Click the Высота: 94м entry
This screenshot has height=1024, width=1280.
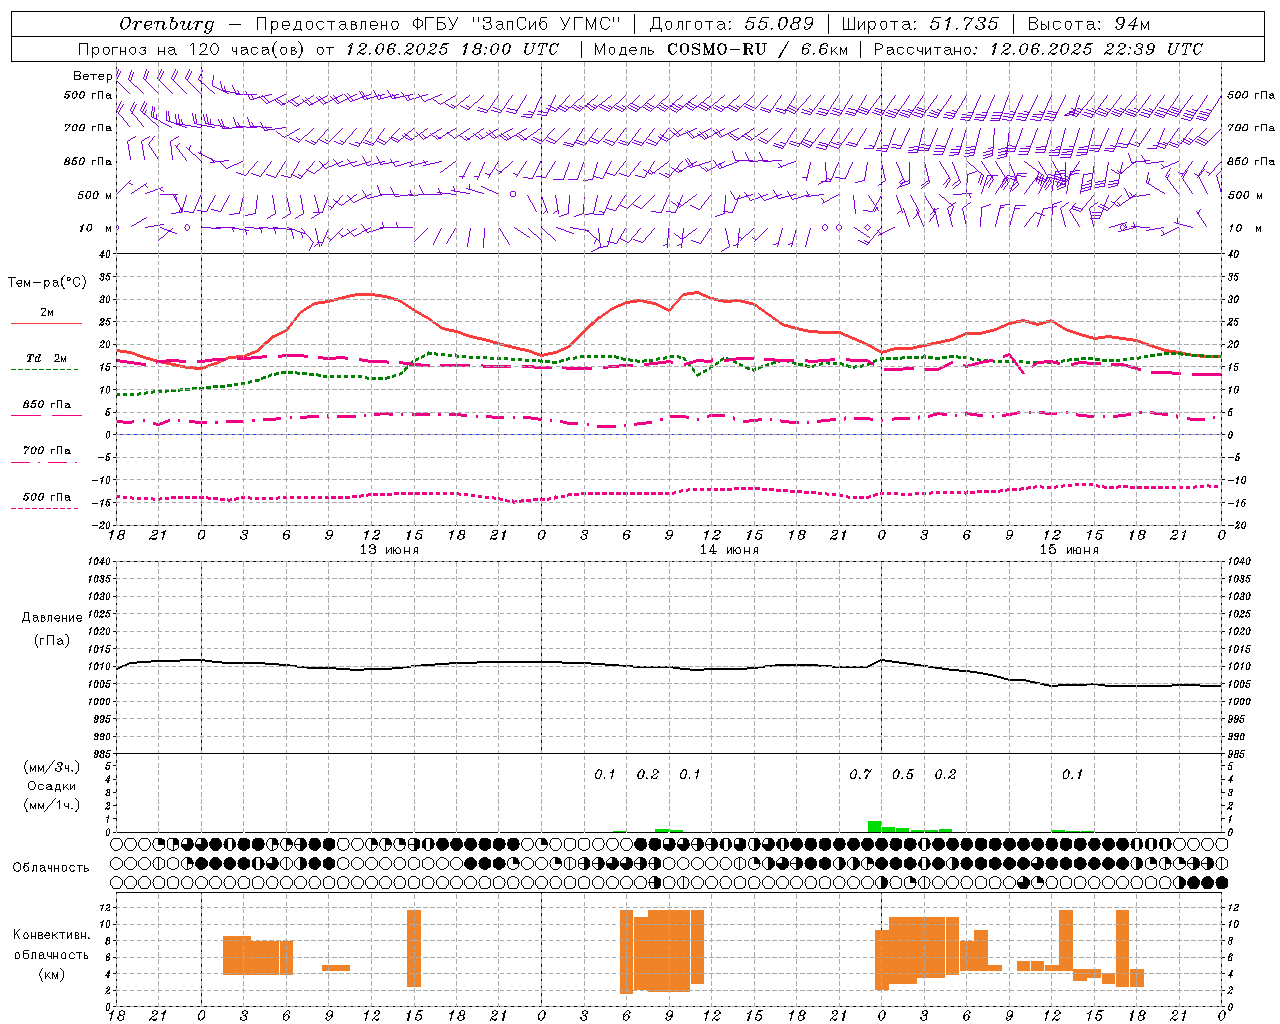1089,24
